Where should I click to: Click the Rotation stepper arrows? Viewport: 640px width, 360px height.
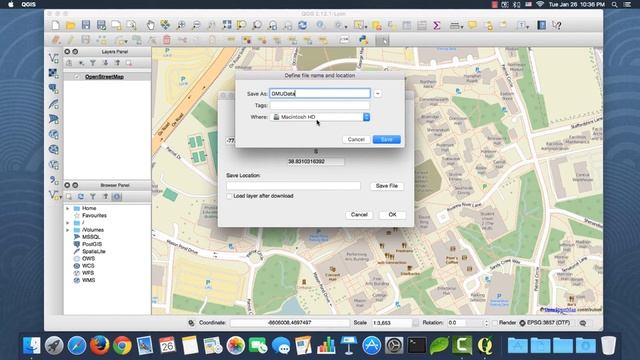click(486, 323)
